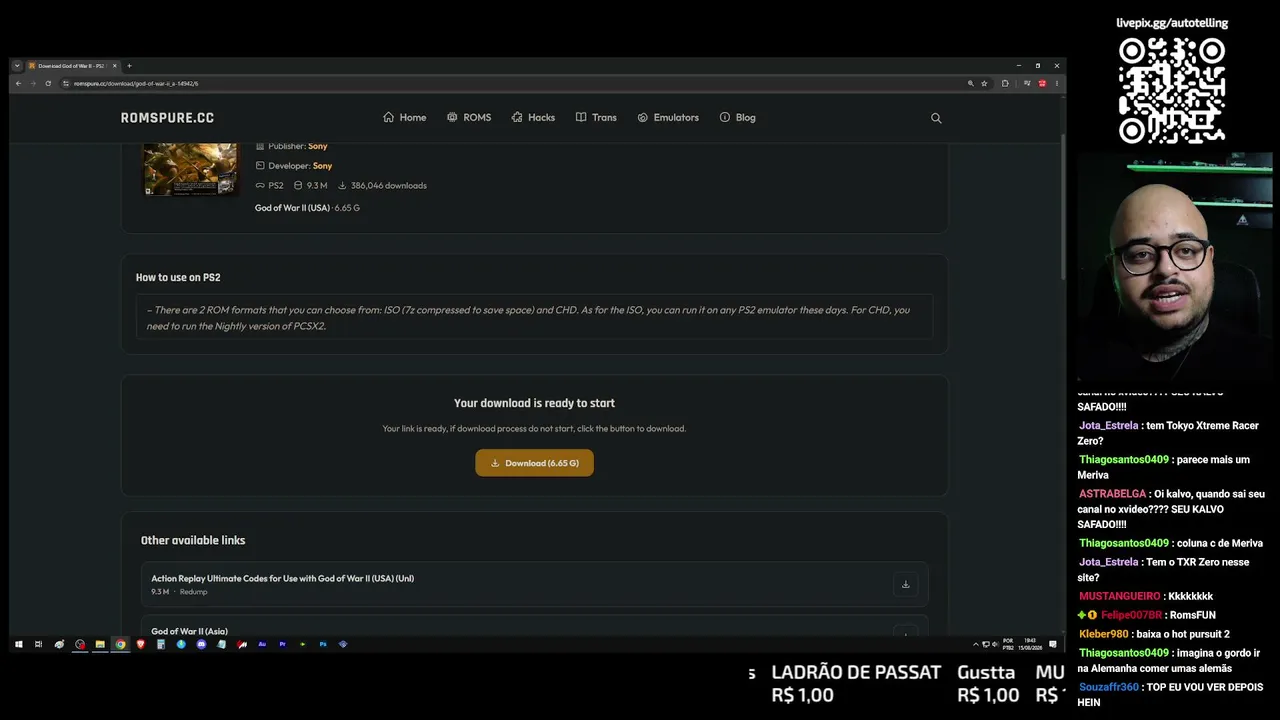Click the ROMSPURE.CC site logo
The height and width of the screenshot is (720, 1280).
tap(167, 118)
